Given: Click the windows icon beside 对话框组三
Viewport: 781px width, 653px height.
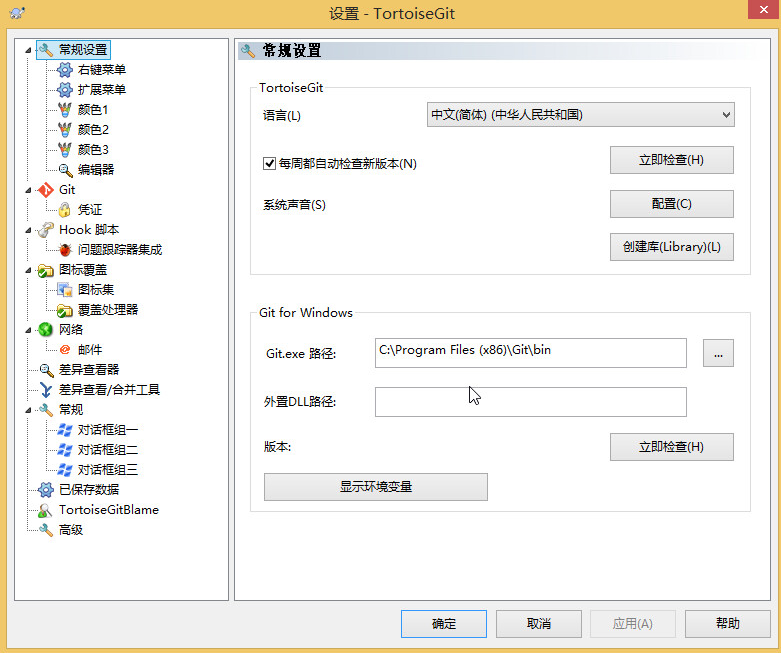Looking at the screenshot, I should pyautogui.click(x=65, y=470).
